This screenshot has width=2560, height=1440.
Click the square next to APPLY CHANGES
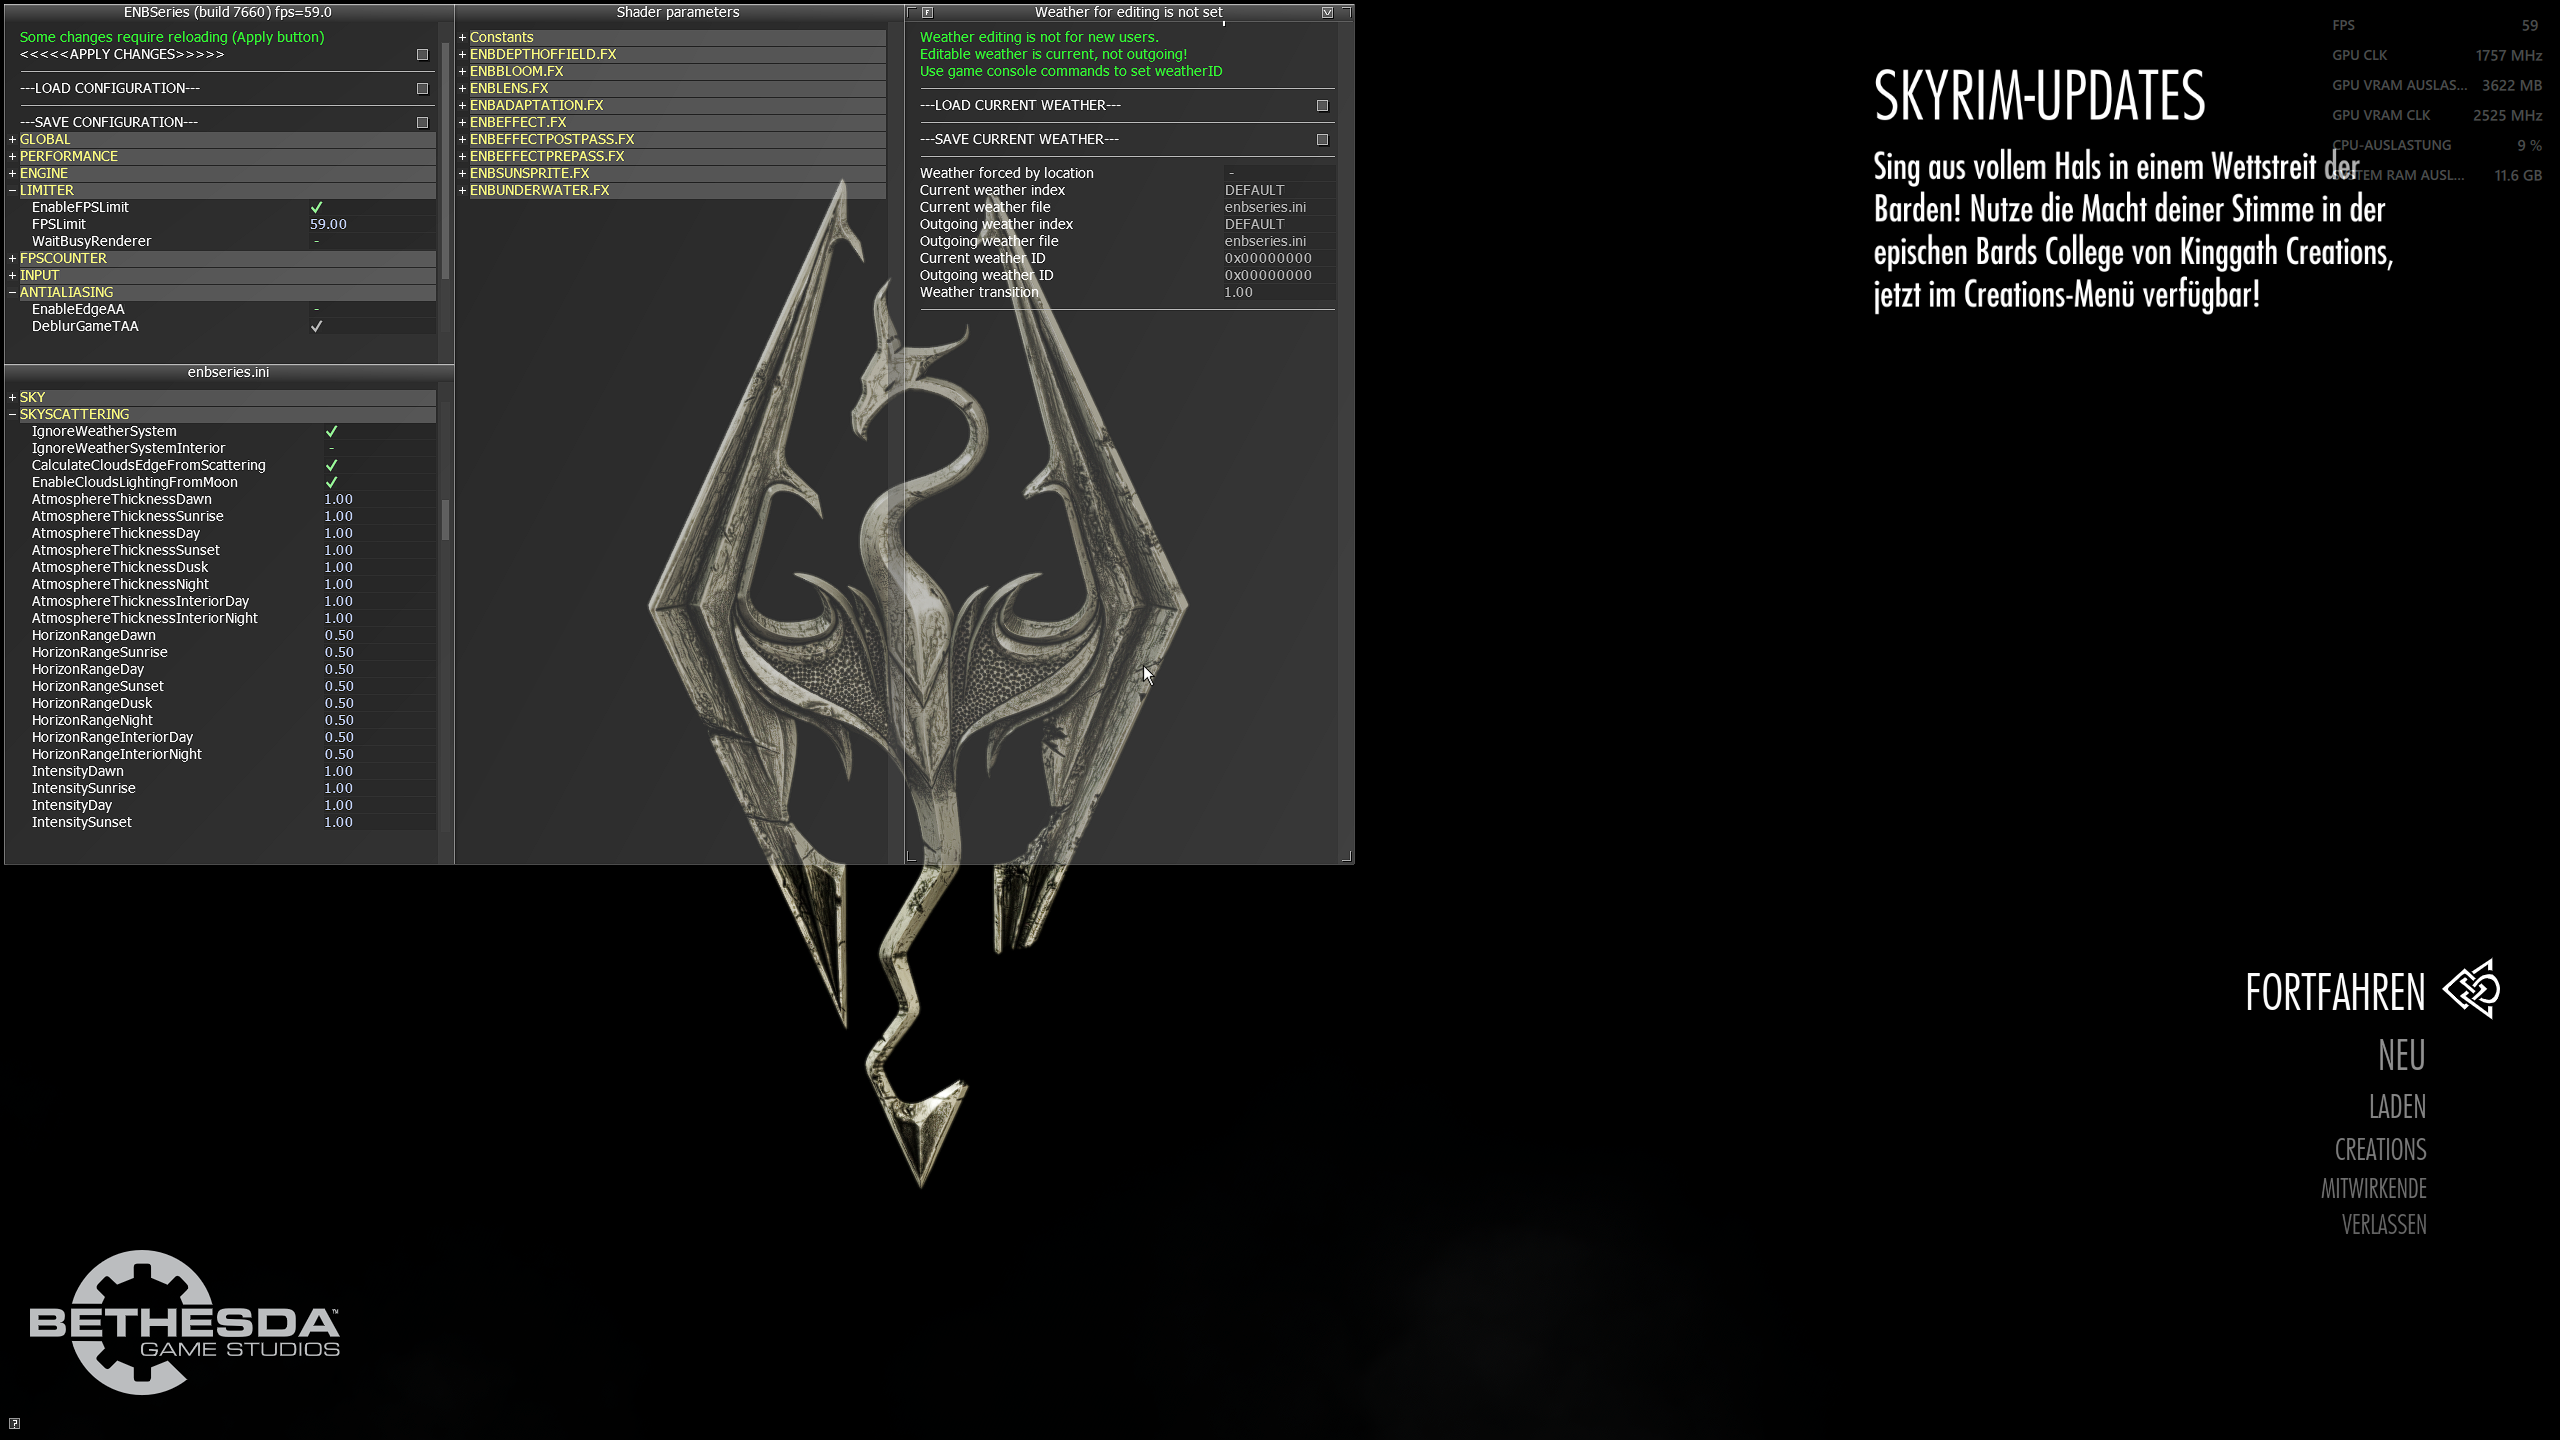tap(422, 55)
